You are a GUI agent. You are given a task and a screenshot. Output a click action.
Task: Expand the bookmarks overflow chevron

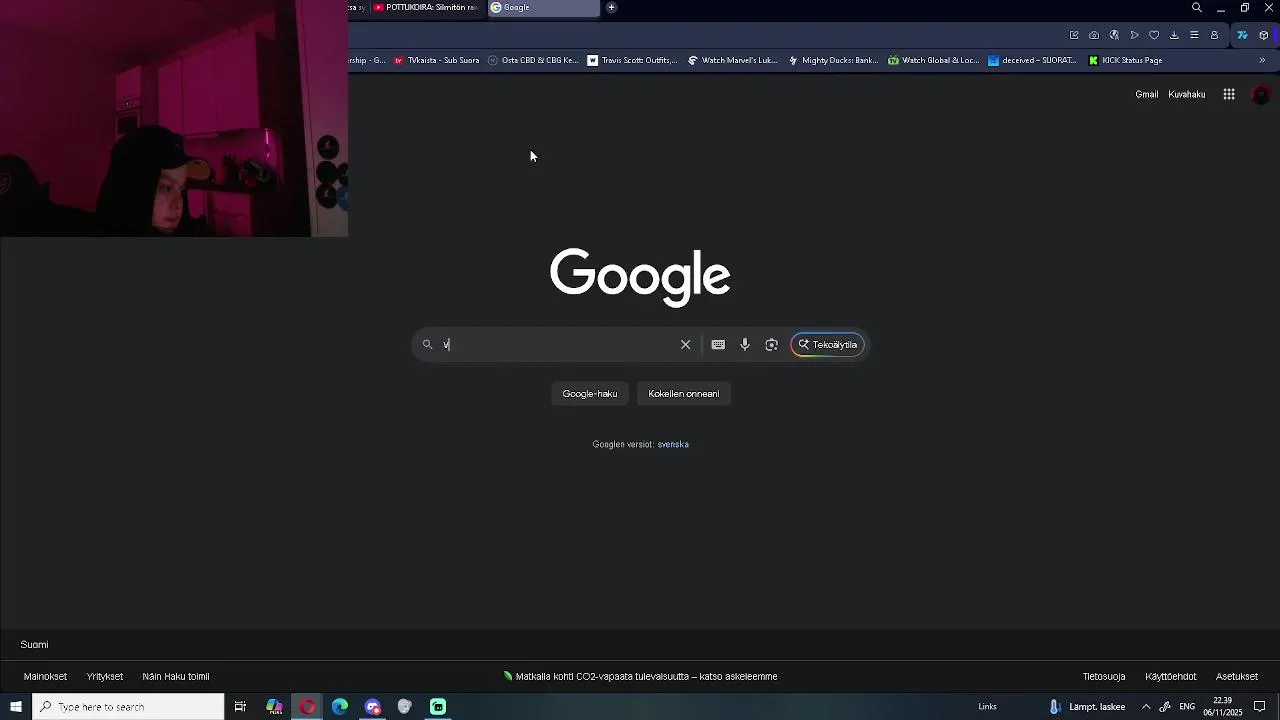click(x=1262, y=60)
